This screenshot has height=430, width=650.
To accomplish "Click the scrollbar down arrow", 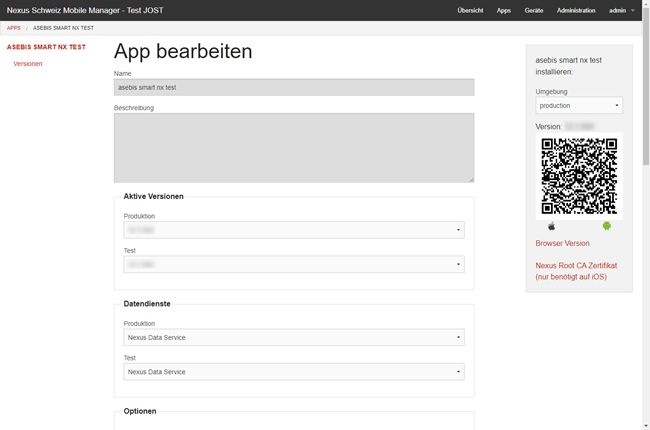I will click(646, 426).
